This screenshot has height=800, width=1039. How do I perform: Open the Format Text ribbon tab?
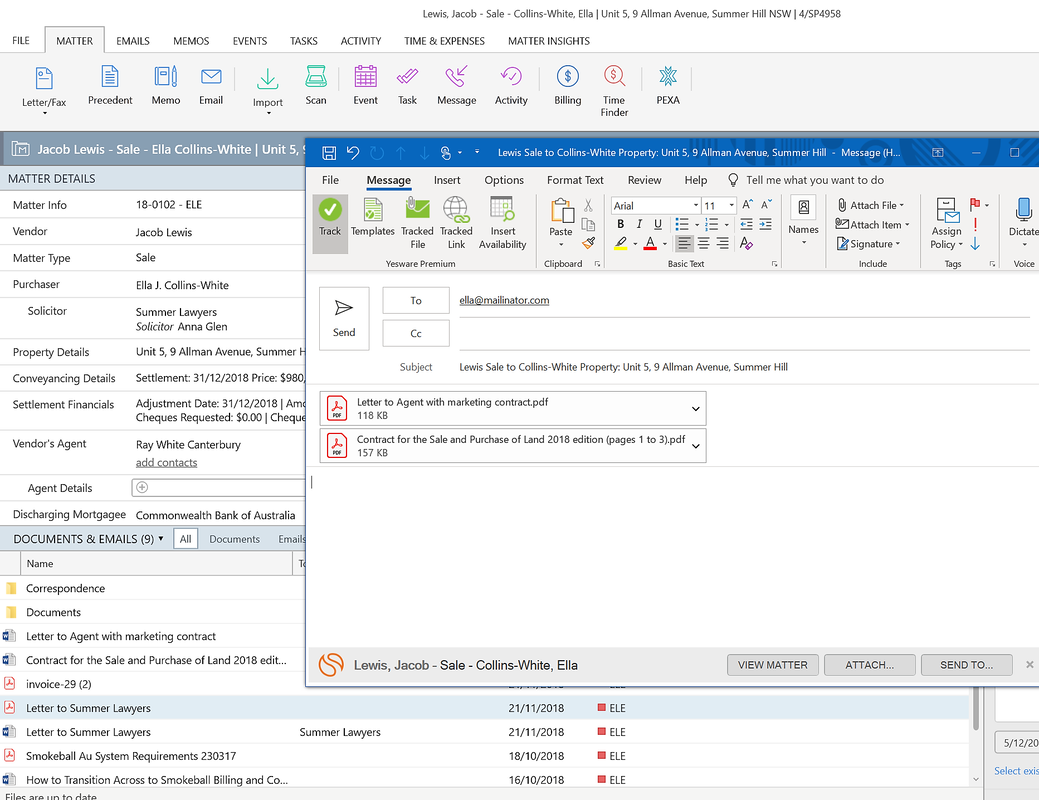point(575,180)
